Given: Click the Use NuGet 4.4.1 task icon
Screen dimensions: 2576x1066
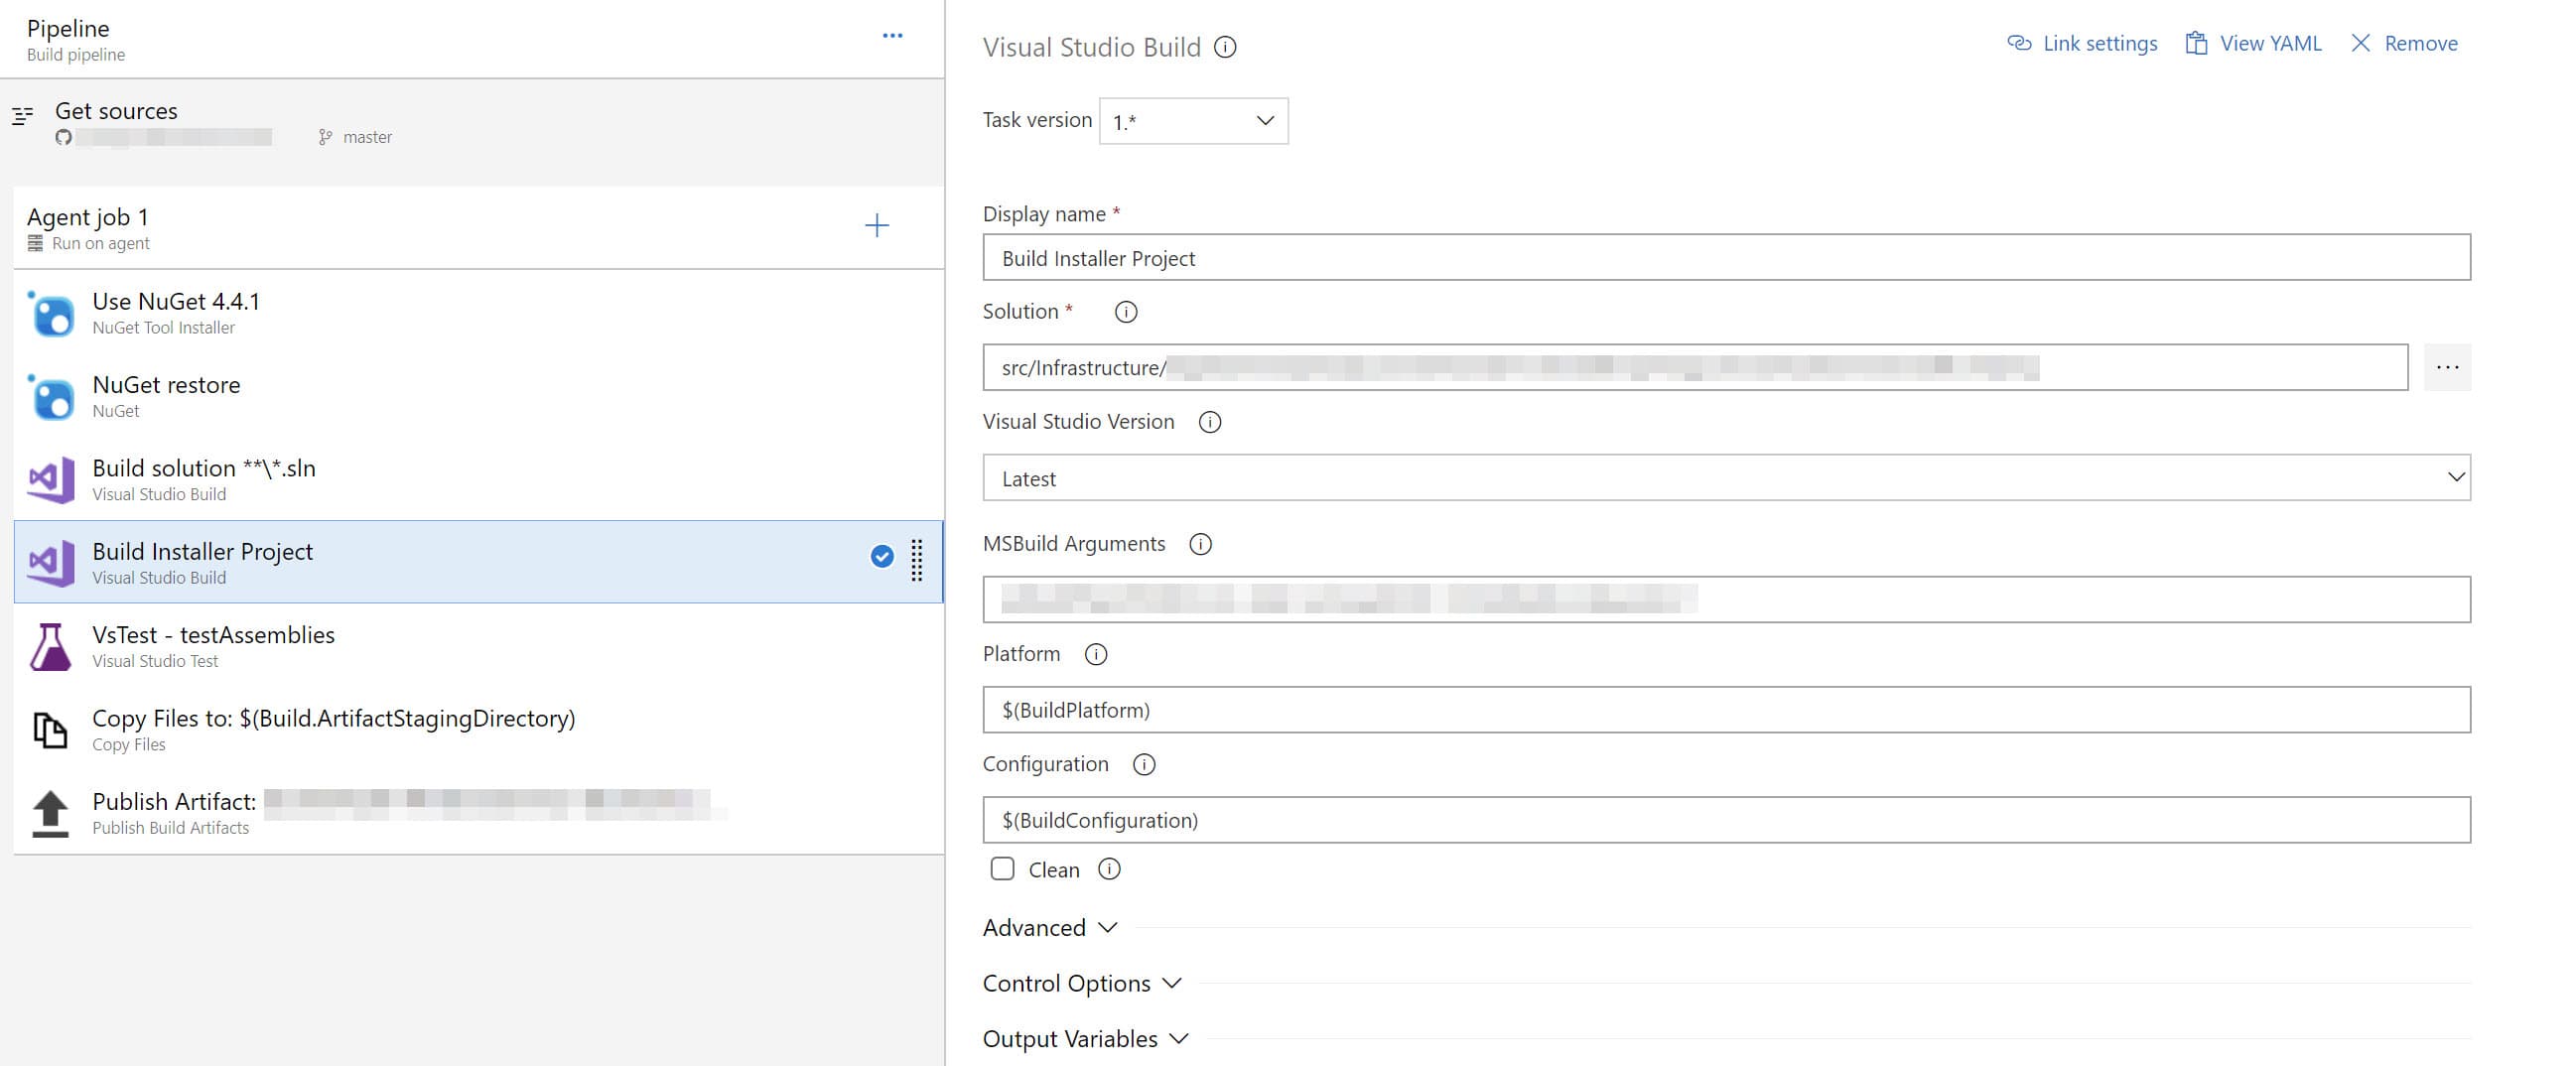Looking at the screenshot, I should point(51,313).
